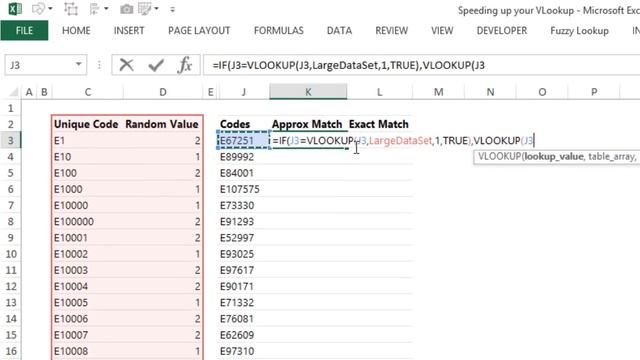Screen dimensions: 640x360
Task: Click the cell containing E52997
Action: click(x=244, y=238)
